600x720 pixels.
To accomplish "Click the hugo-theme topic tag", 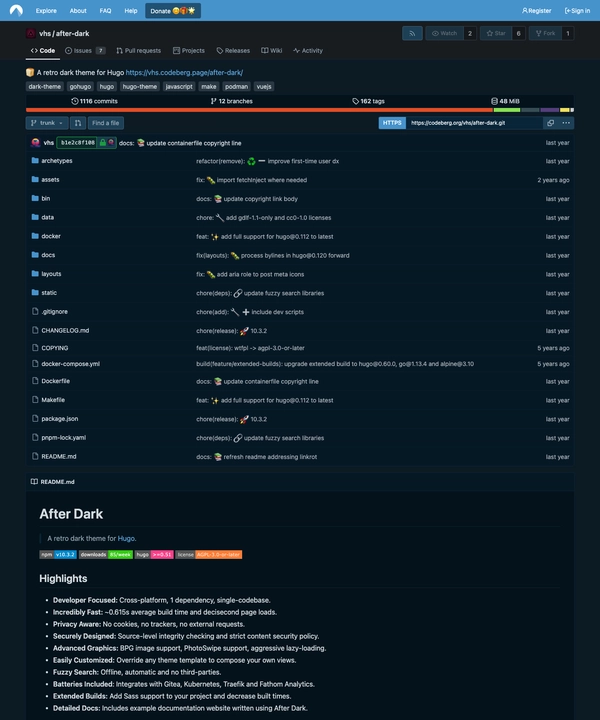I will [140, 86].
